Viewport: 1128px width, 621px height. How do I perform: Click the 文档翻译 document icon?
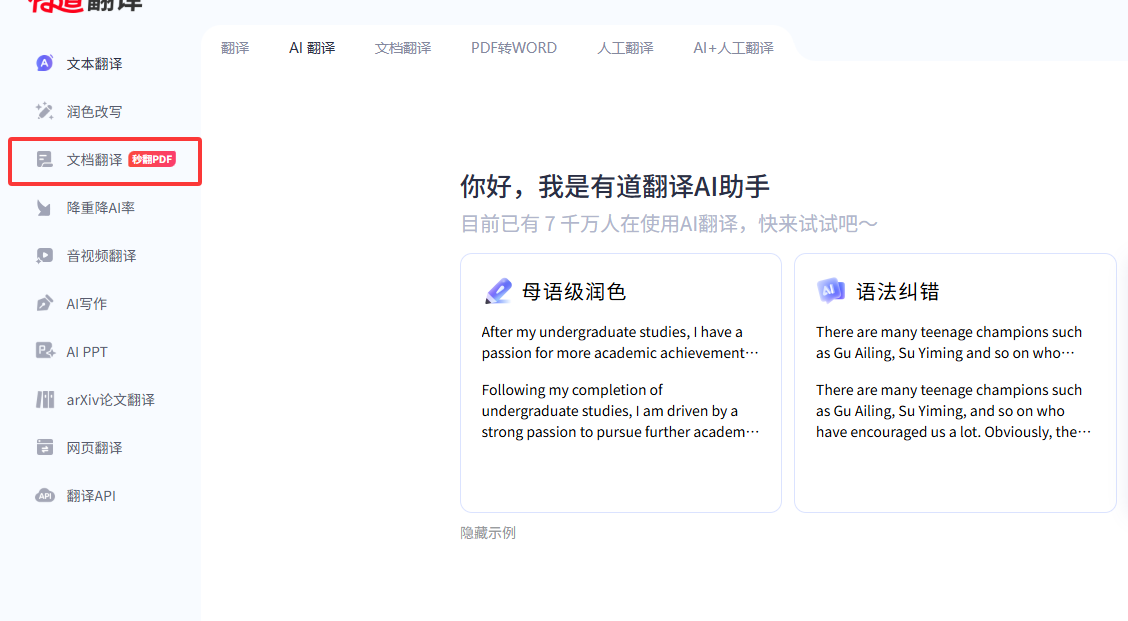tap(44, 160)
